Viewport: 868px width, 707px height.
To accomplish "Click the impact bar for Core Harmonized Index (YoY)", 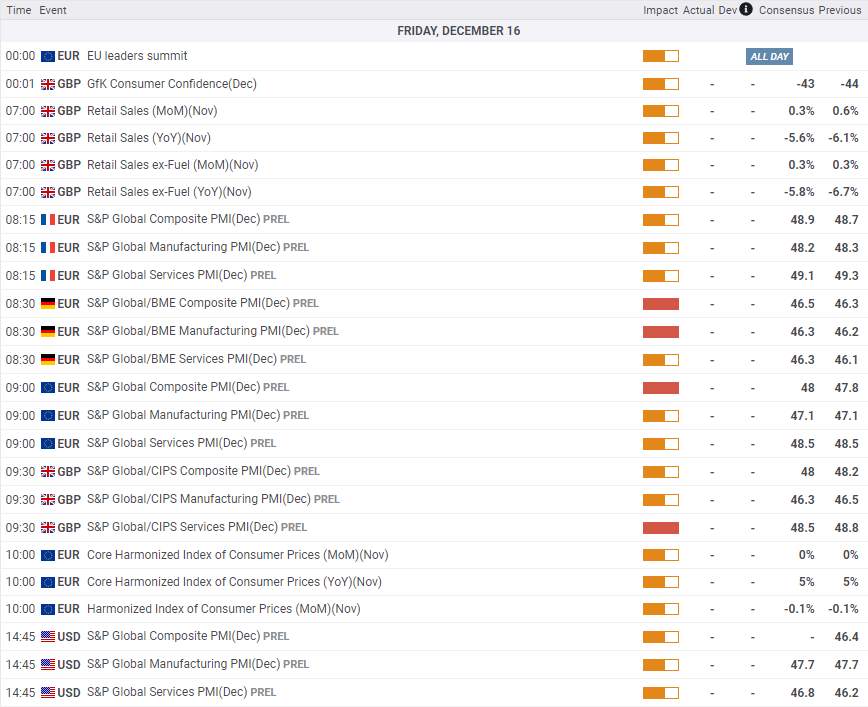I will pyautogui.click(x=660, y=582).
